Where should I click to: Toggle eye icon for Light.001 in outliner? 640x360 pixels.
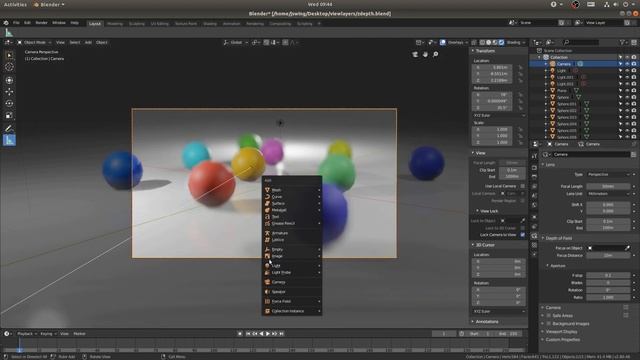click(x=627, y=77)
